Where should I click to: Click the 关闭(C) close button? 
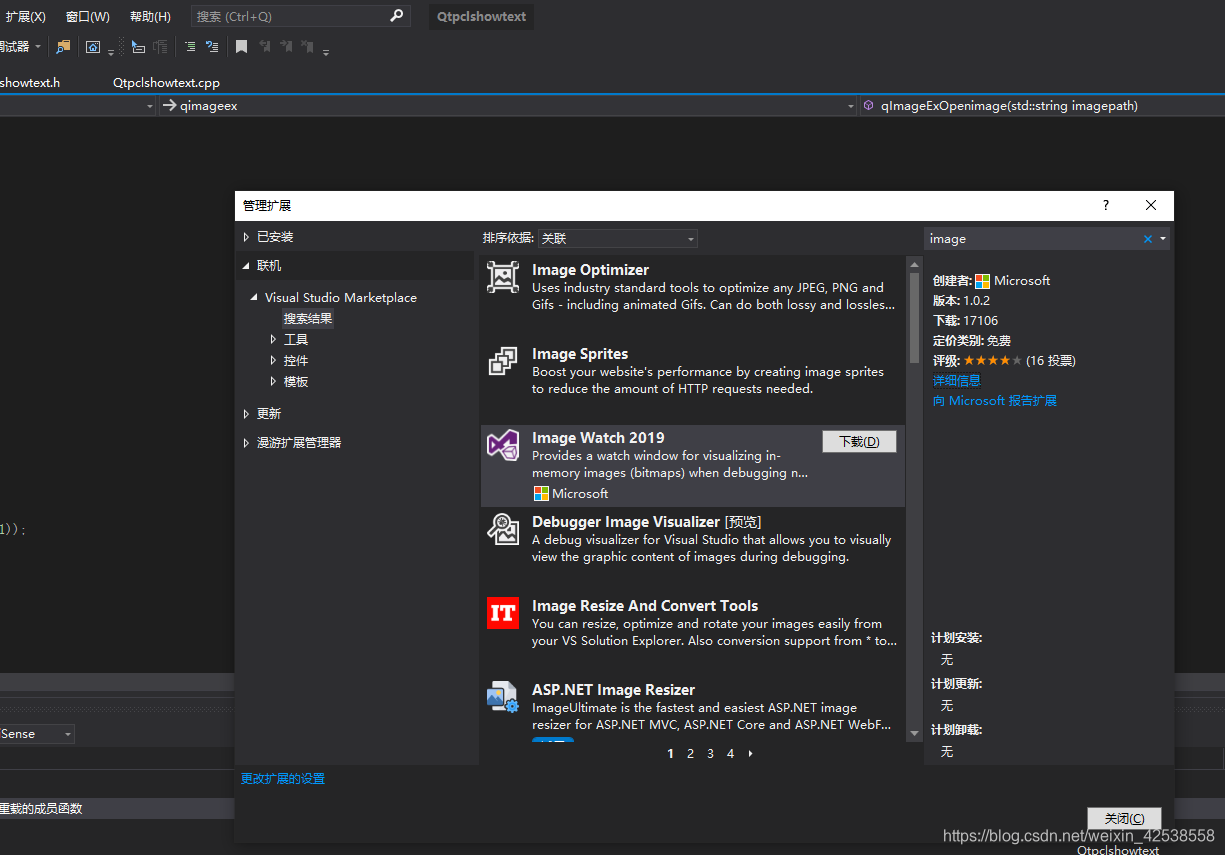1124,819
